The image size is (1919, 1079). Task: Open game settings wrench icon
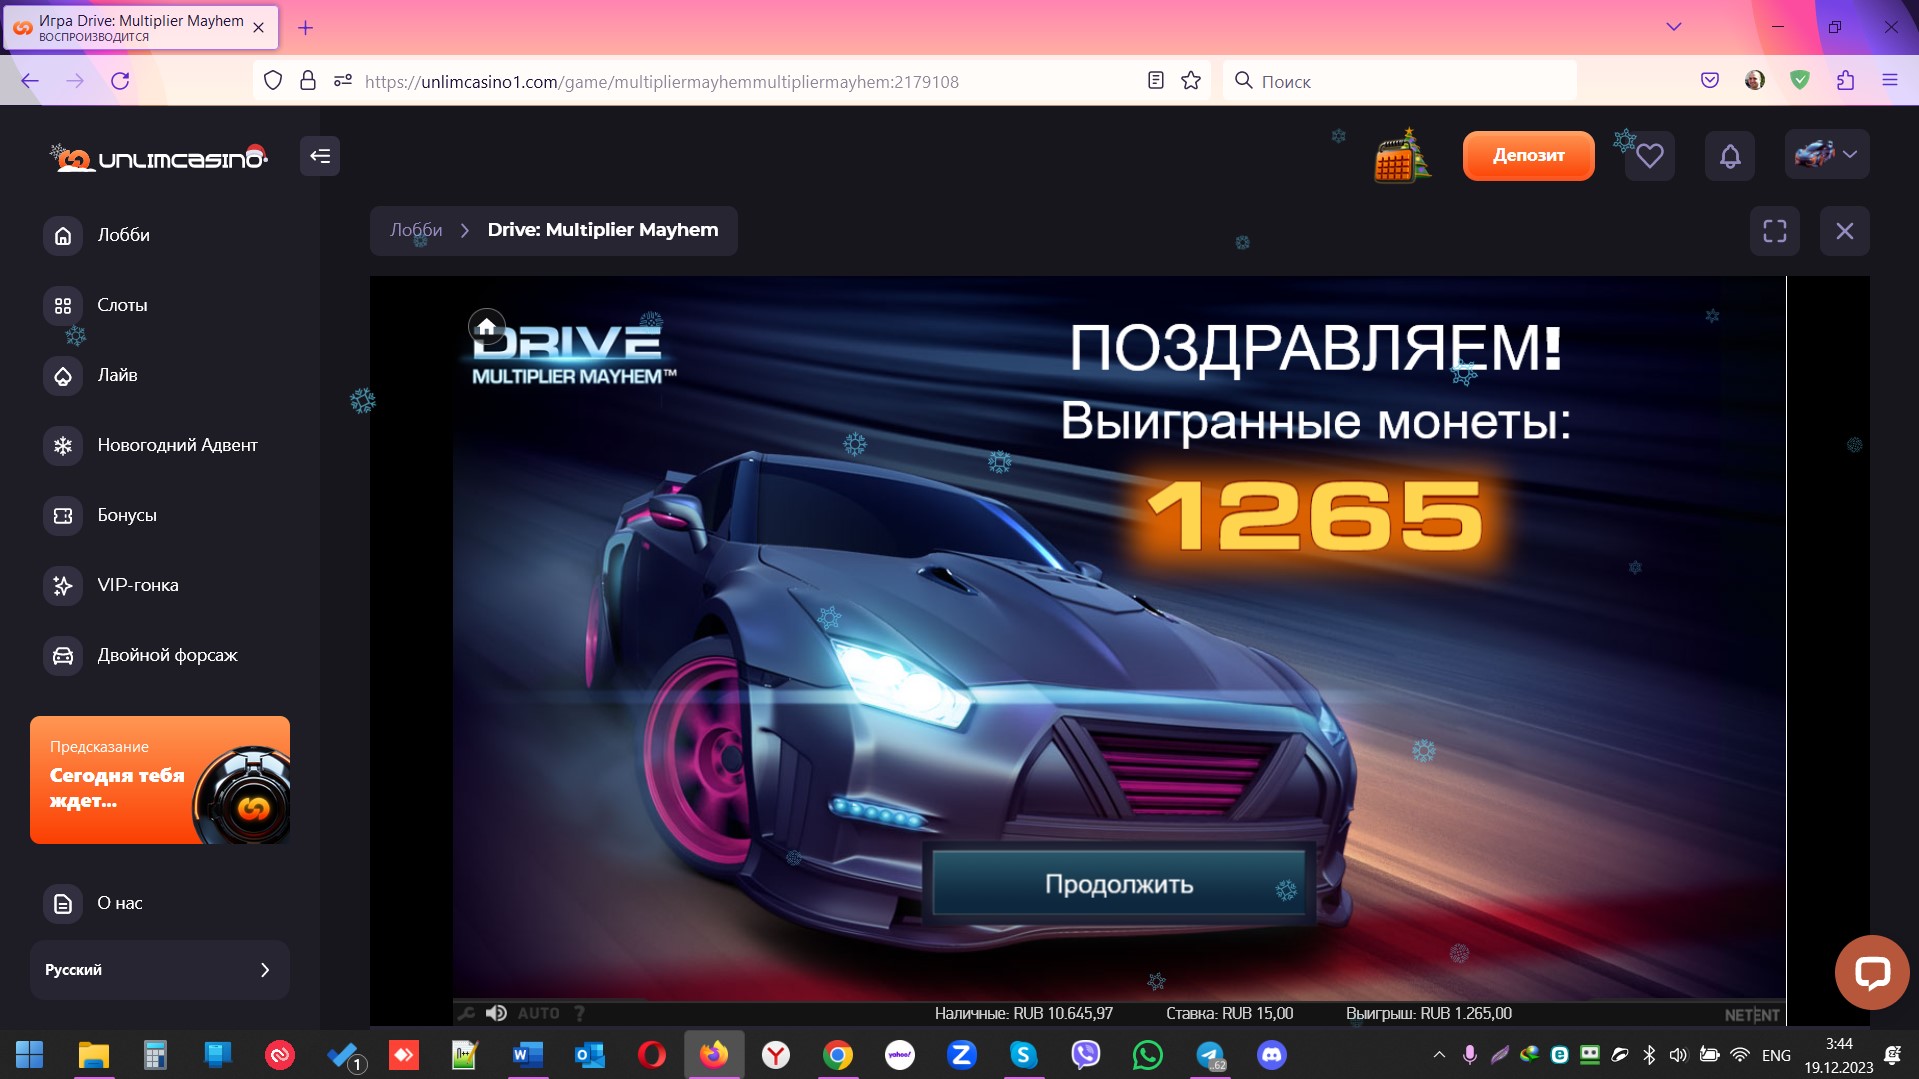click(x=466, y=1013)
